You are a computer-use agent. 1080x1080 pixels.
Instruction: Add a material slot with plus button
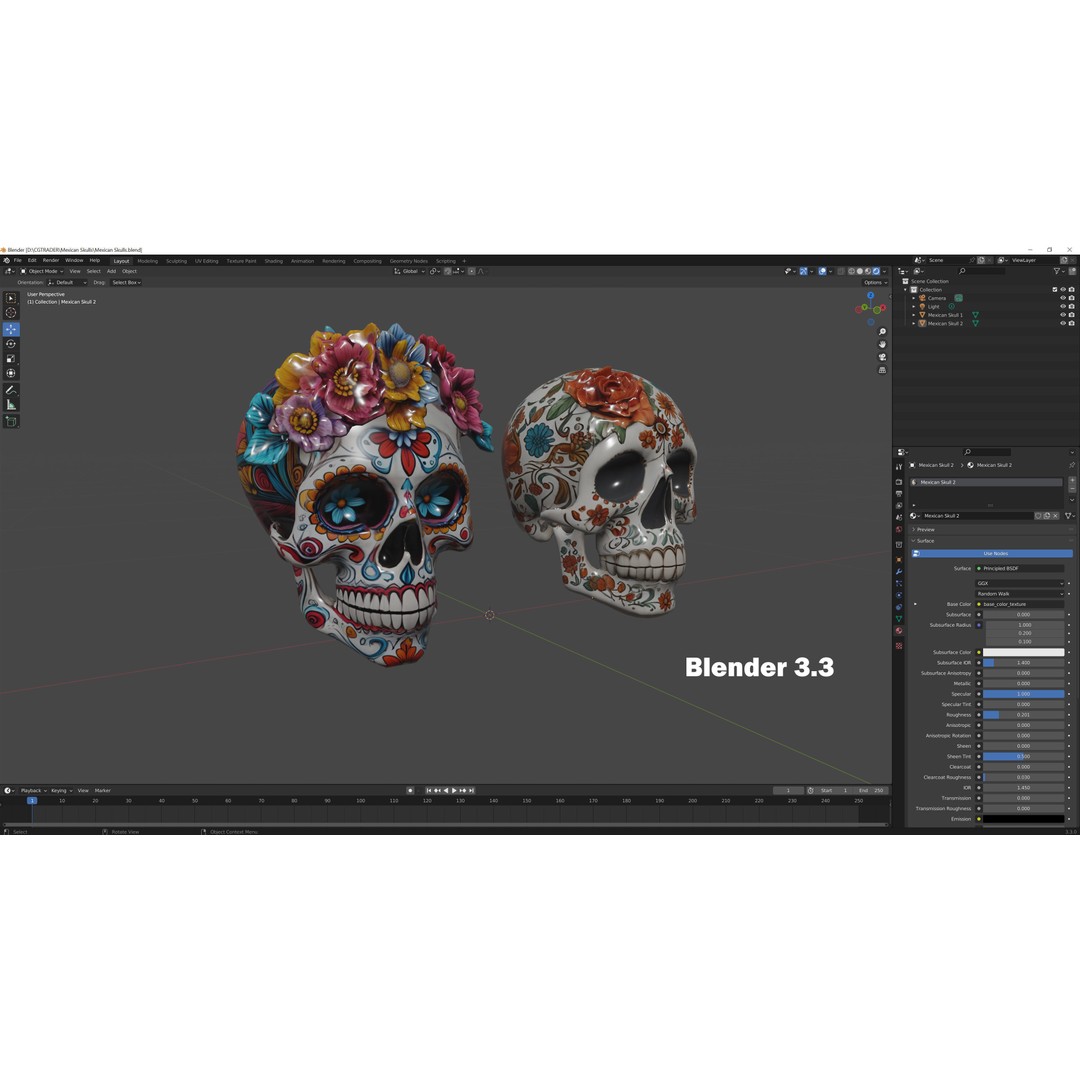(1072, 481)
